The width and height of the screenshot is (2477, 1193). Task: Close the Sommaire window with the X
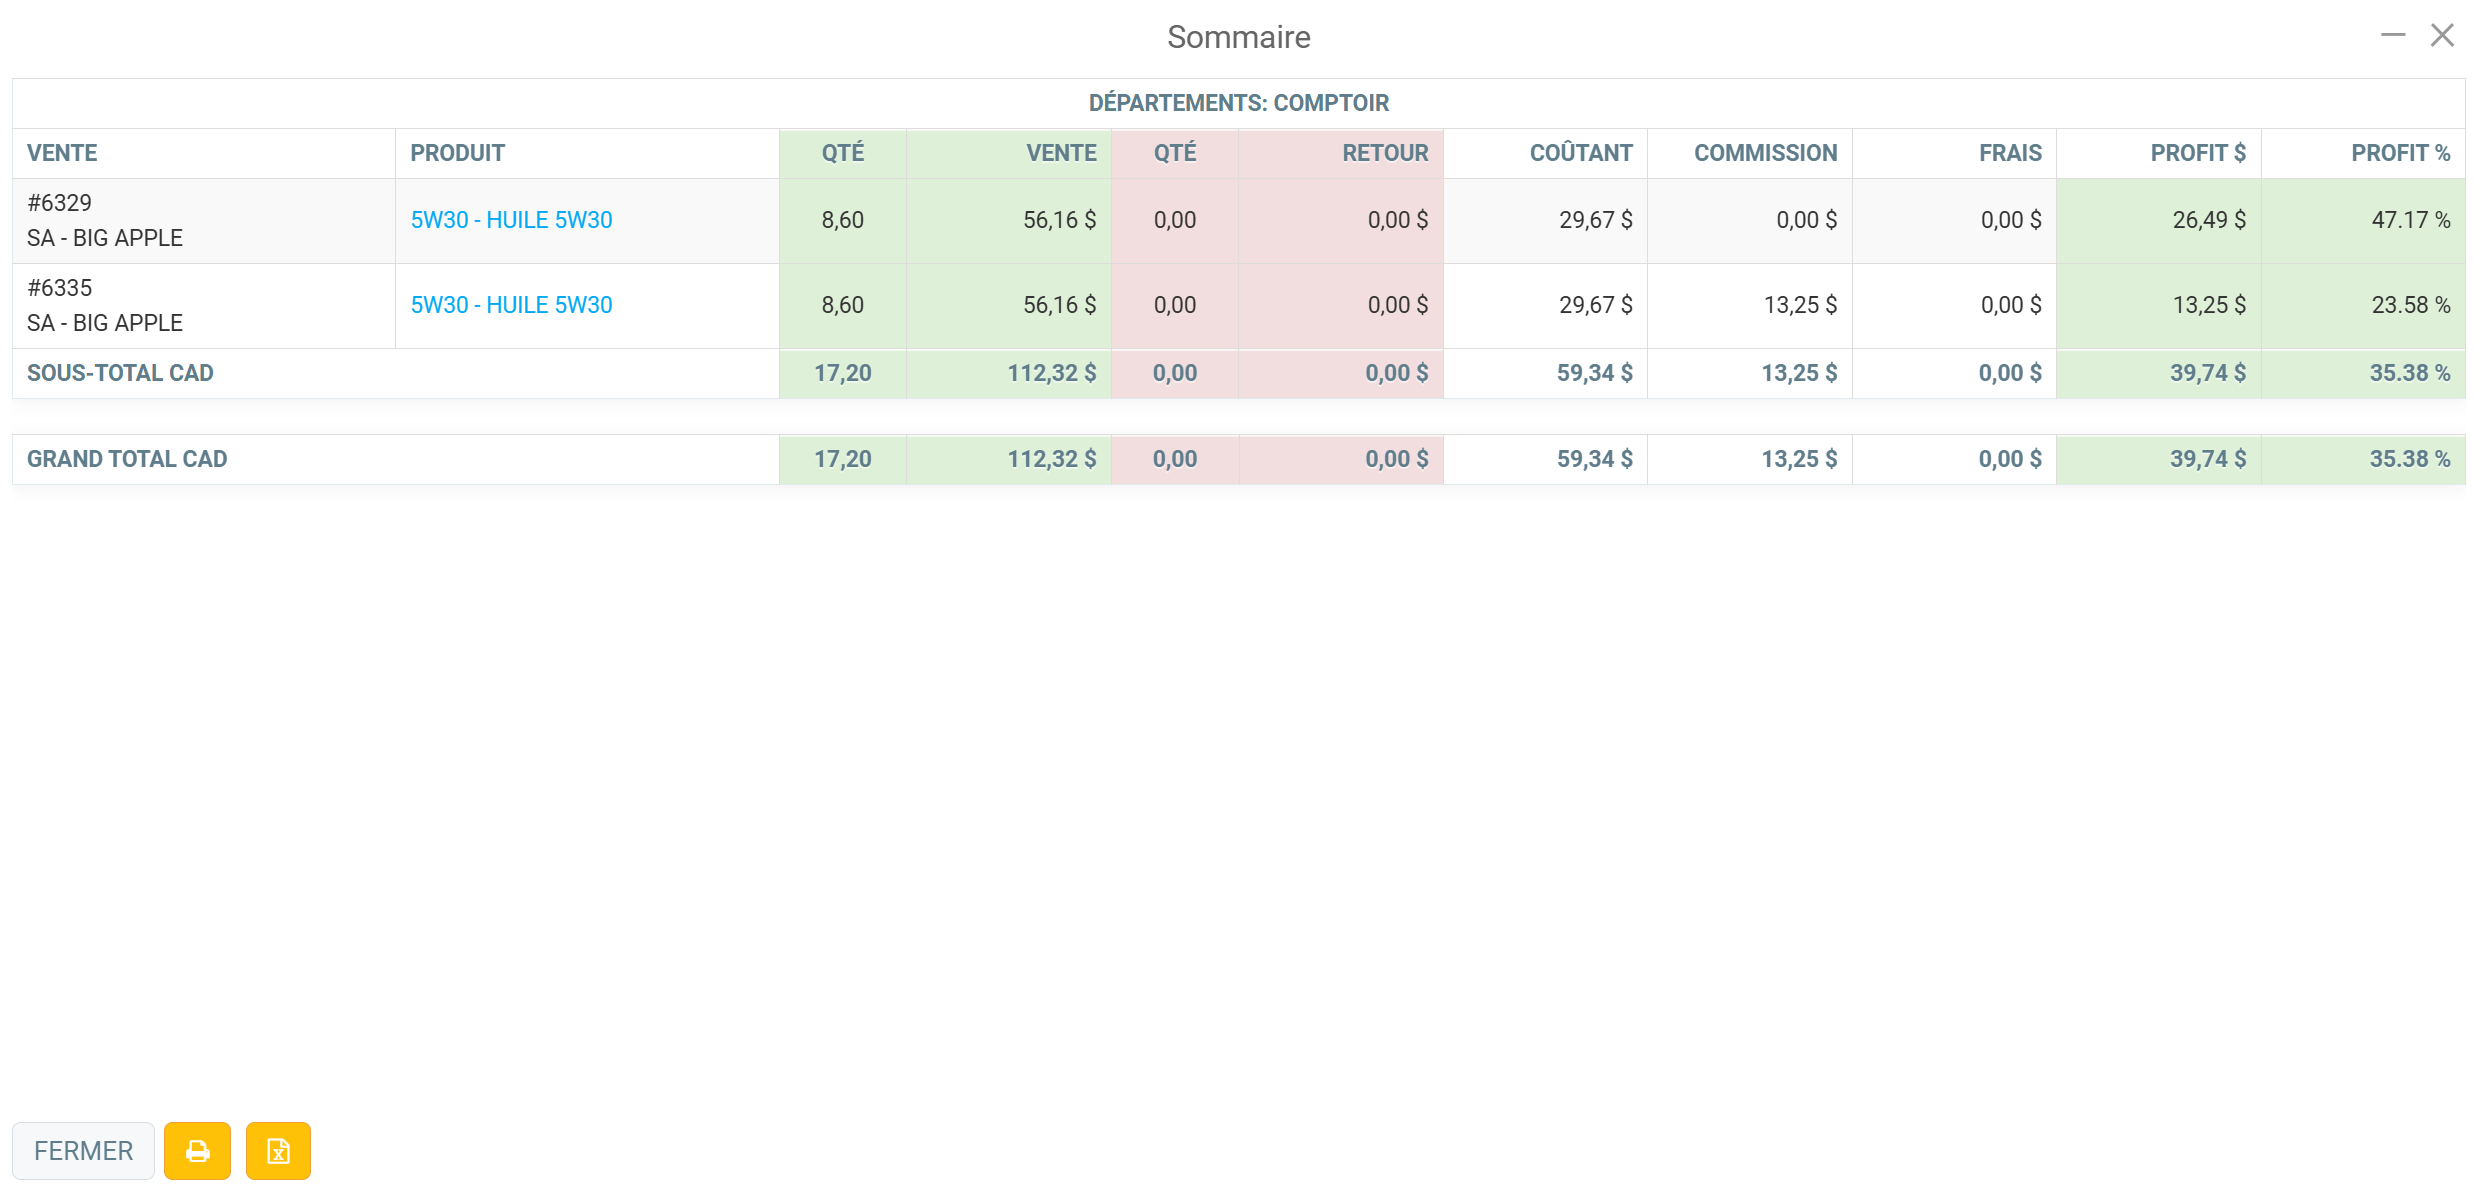click(x=2443, y=36)
